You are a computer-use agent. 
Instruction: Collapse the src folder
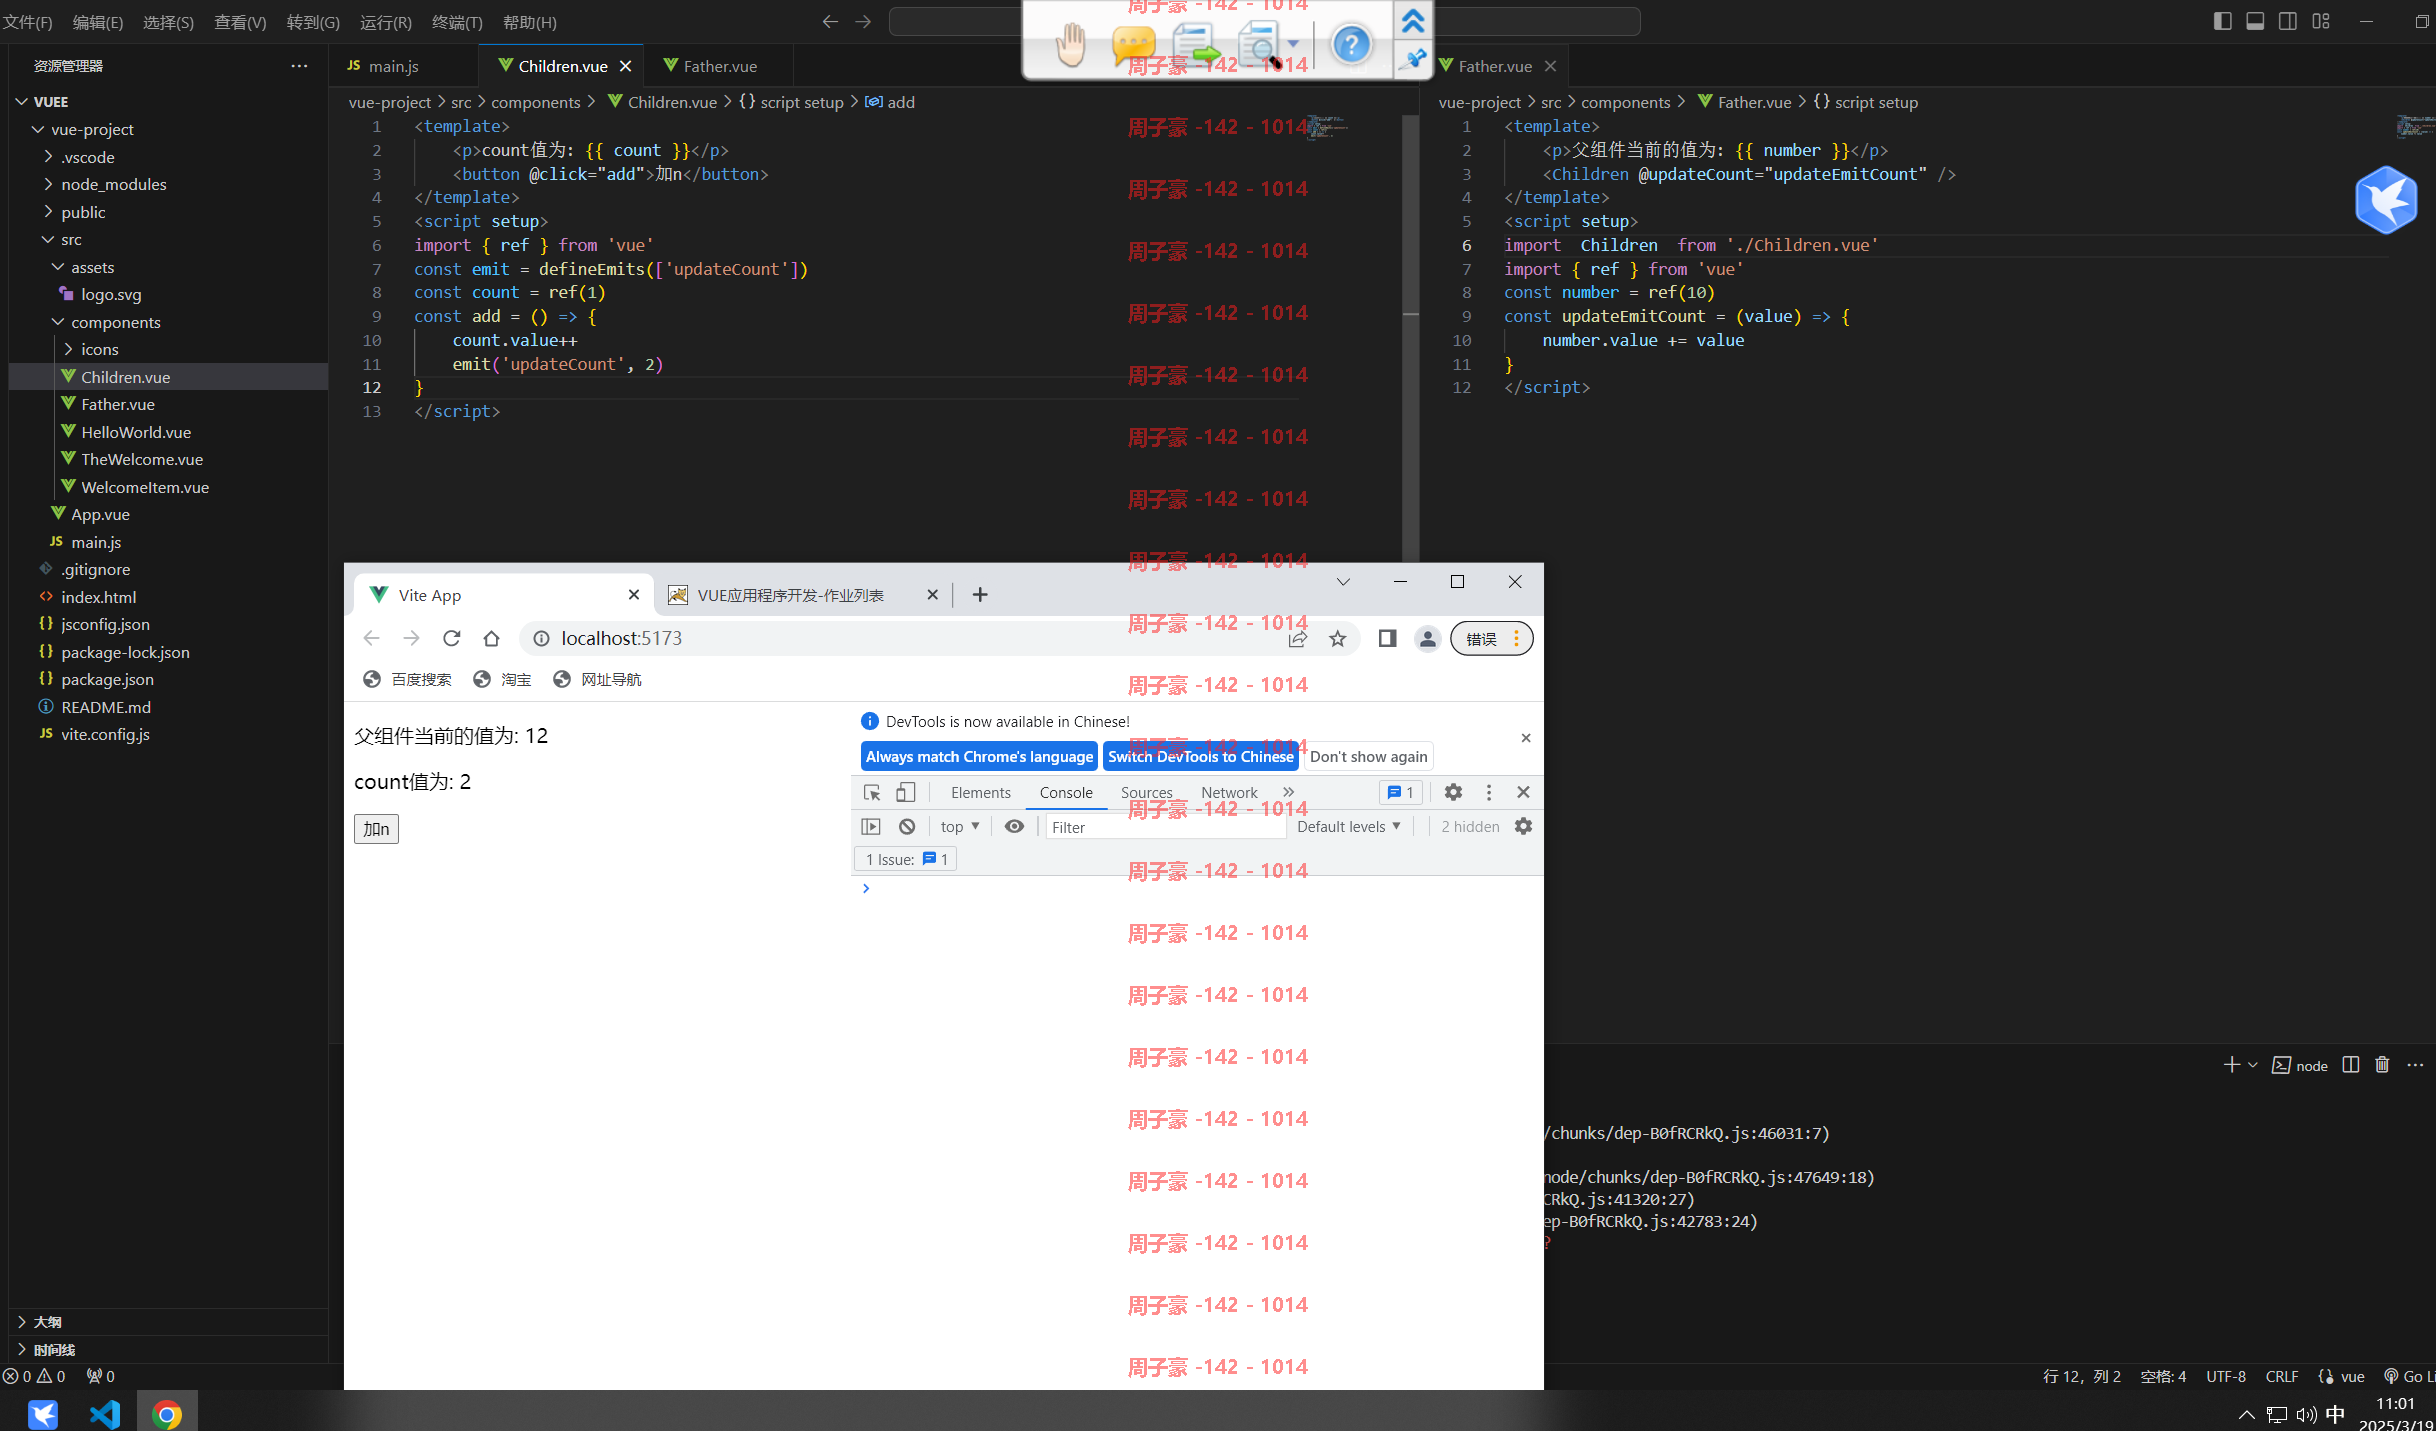pyautogui.click(x=168, y=240)
